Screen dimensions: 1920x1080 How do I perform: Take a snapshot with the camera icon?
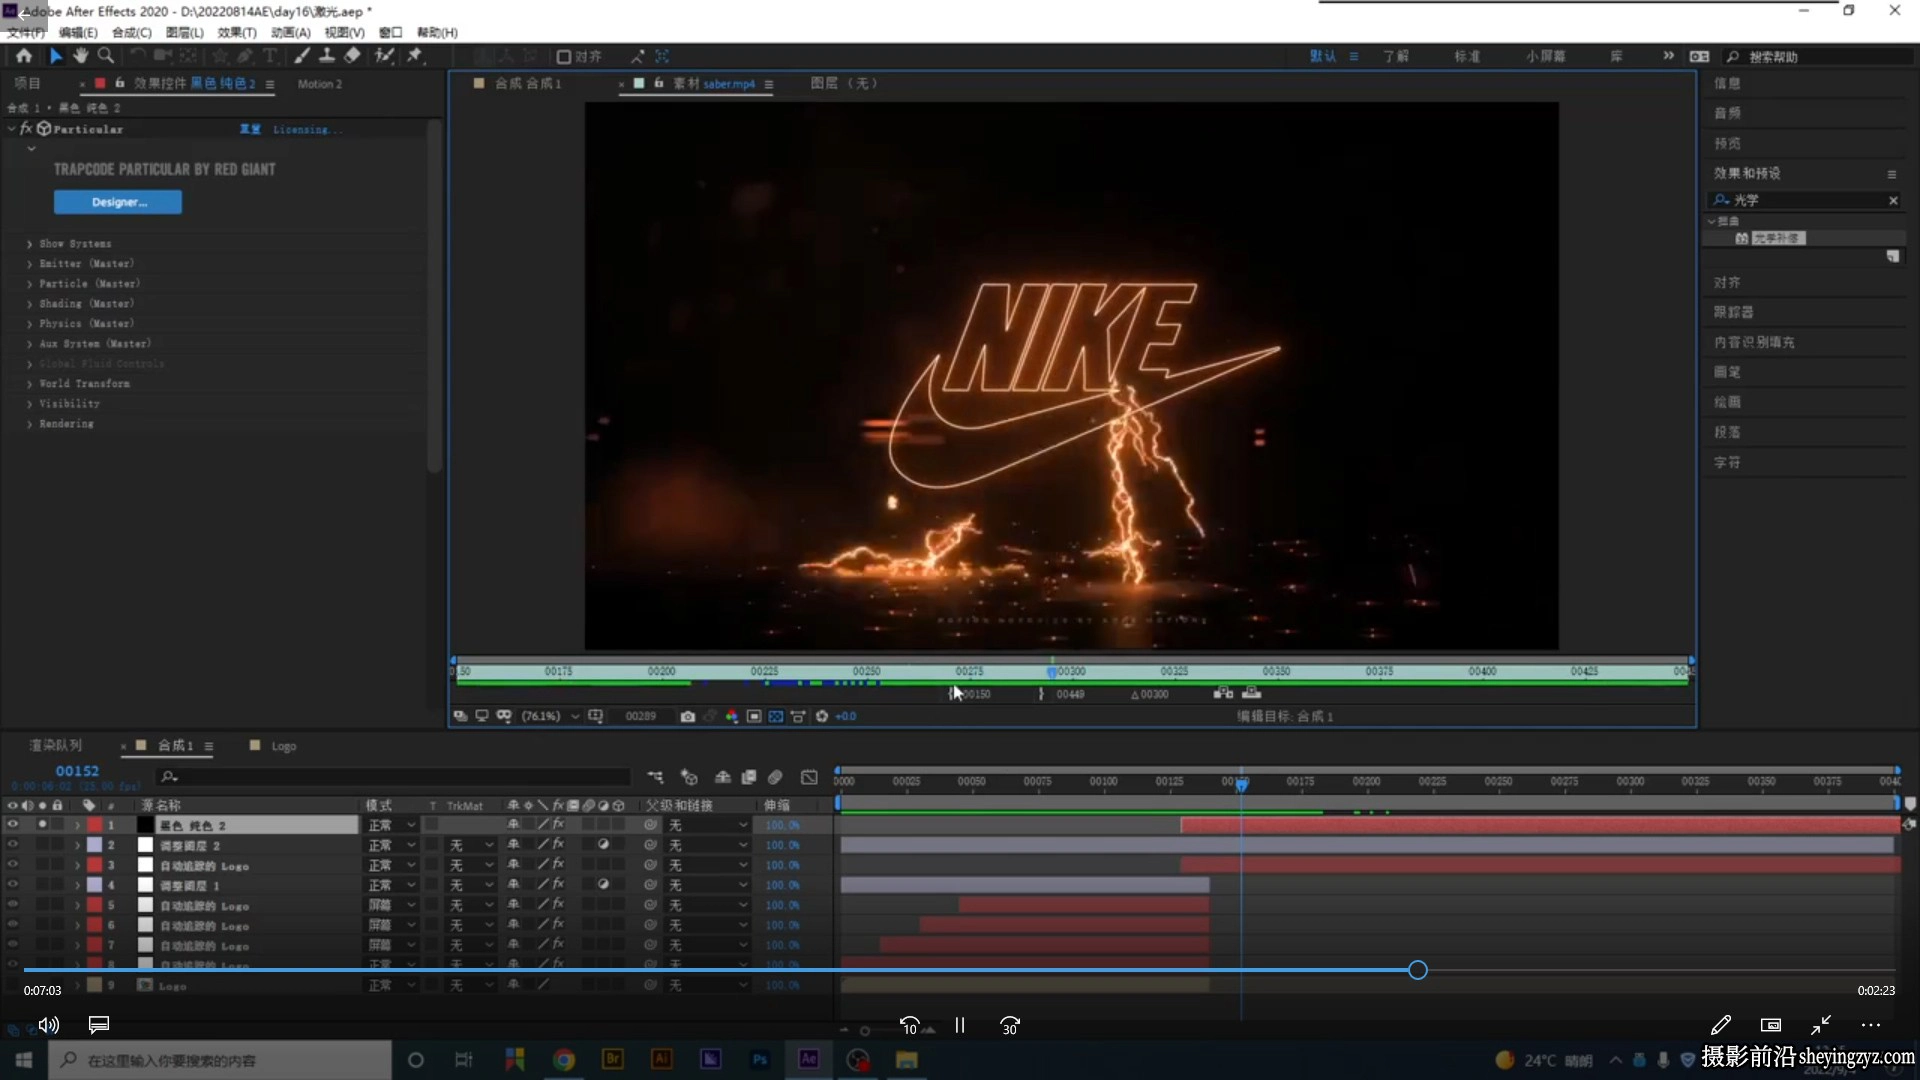pos(688,716)
